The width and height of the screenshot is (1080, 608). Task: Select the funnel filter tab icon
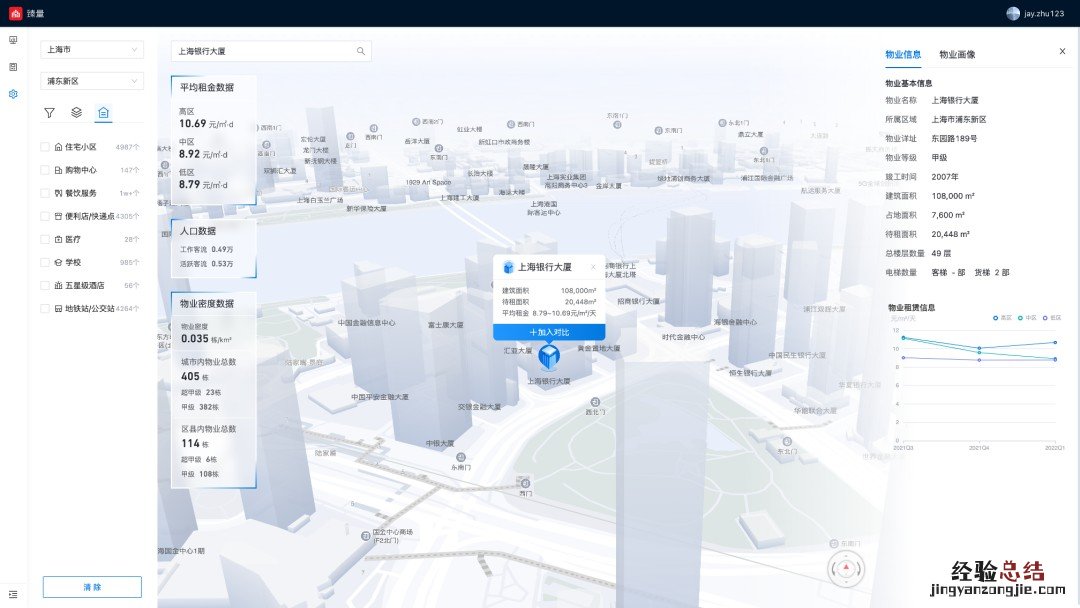tap(50, 113)
